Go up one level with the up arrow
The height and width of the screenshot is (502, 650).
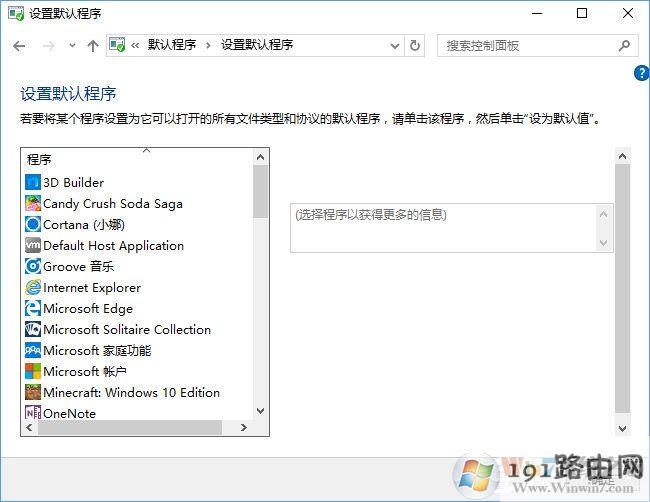click(93, 46)
